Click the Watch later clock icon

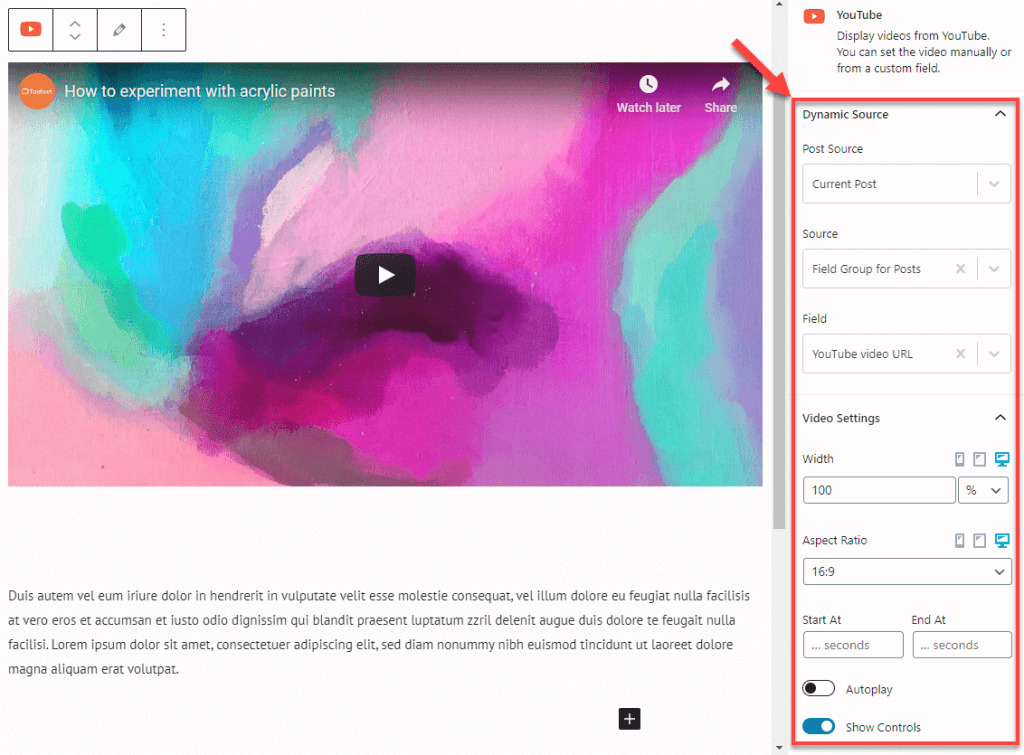(x=648, y=85)
